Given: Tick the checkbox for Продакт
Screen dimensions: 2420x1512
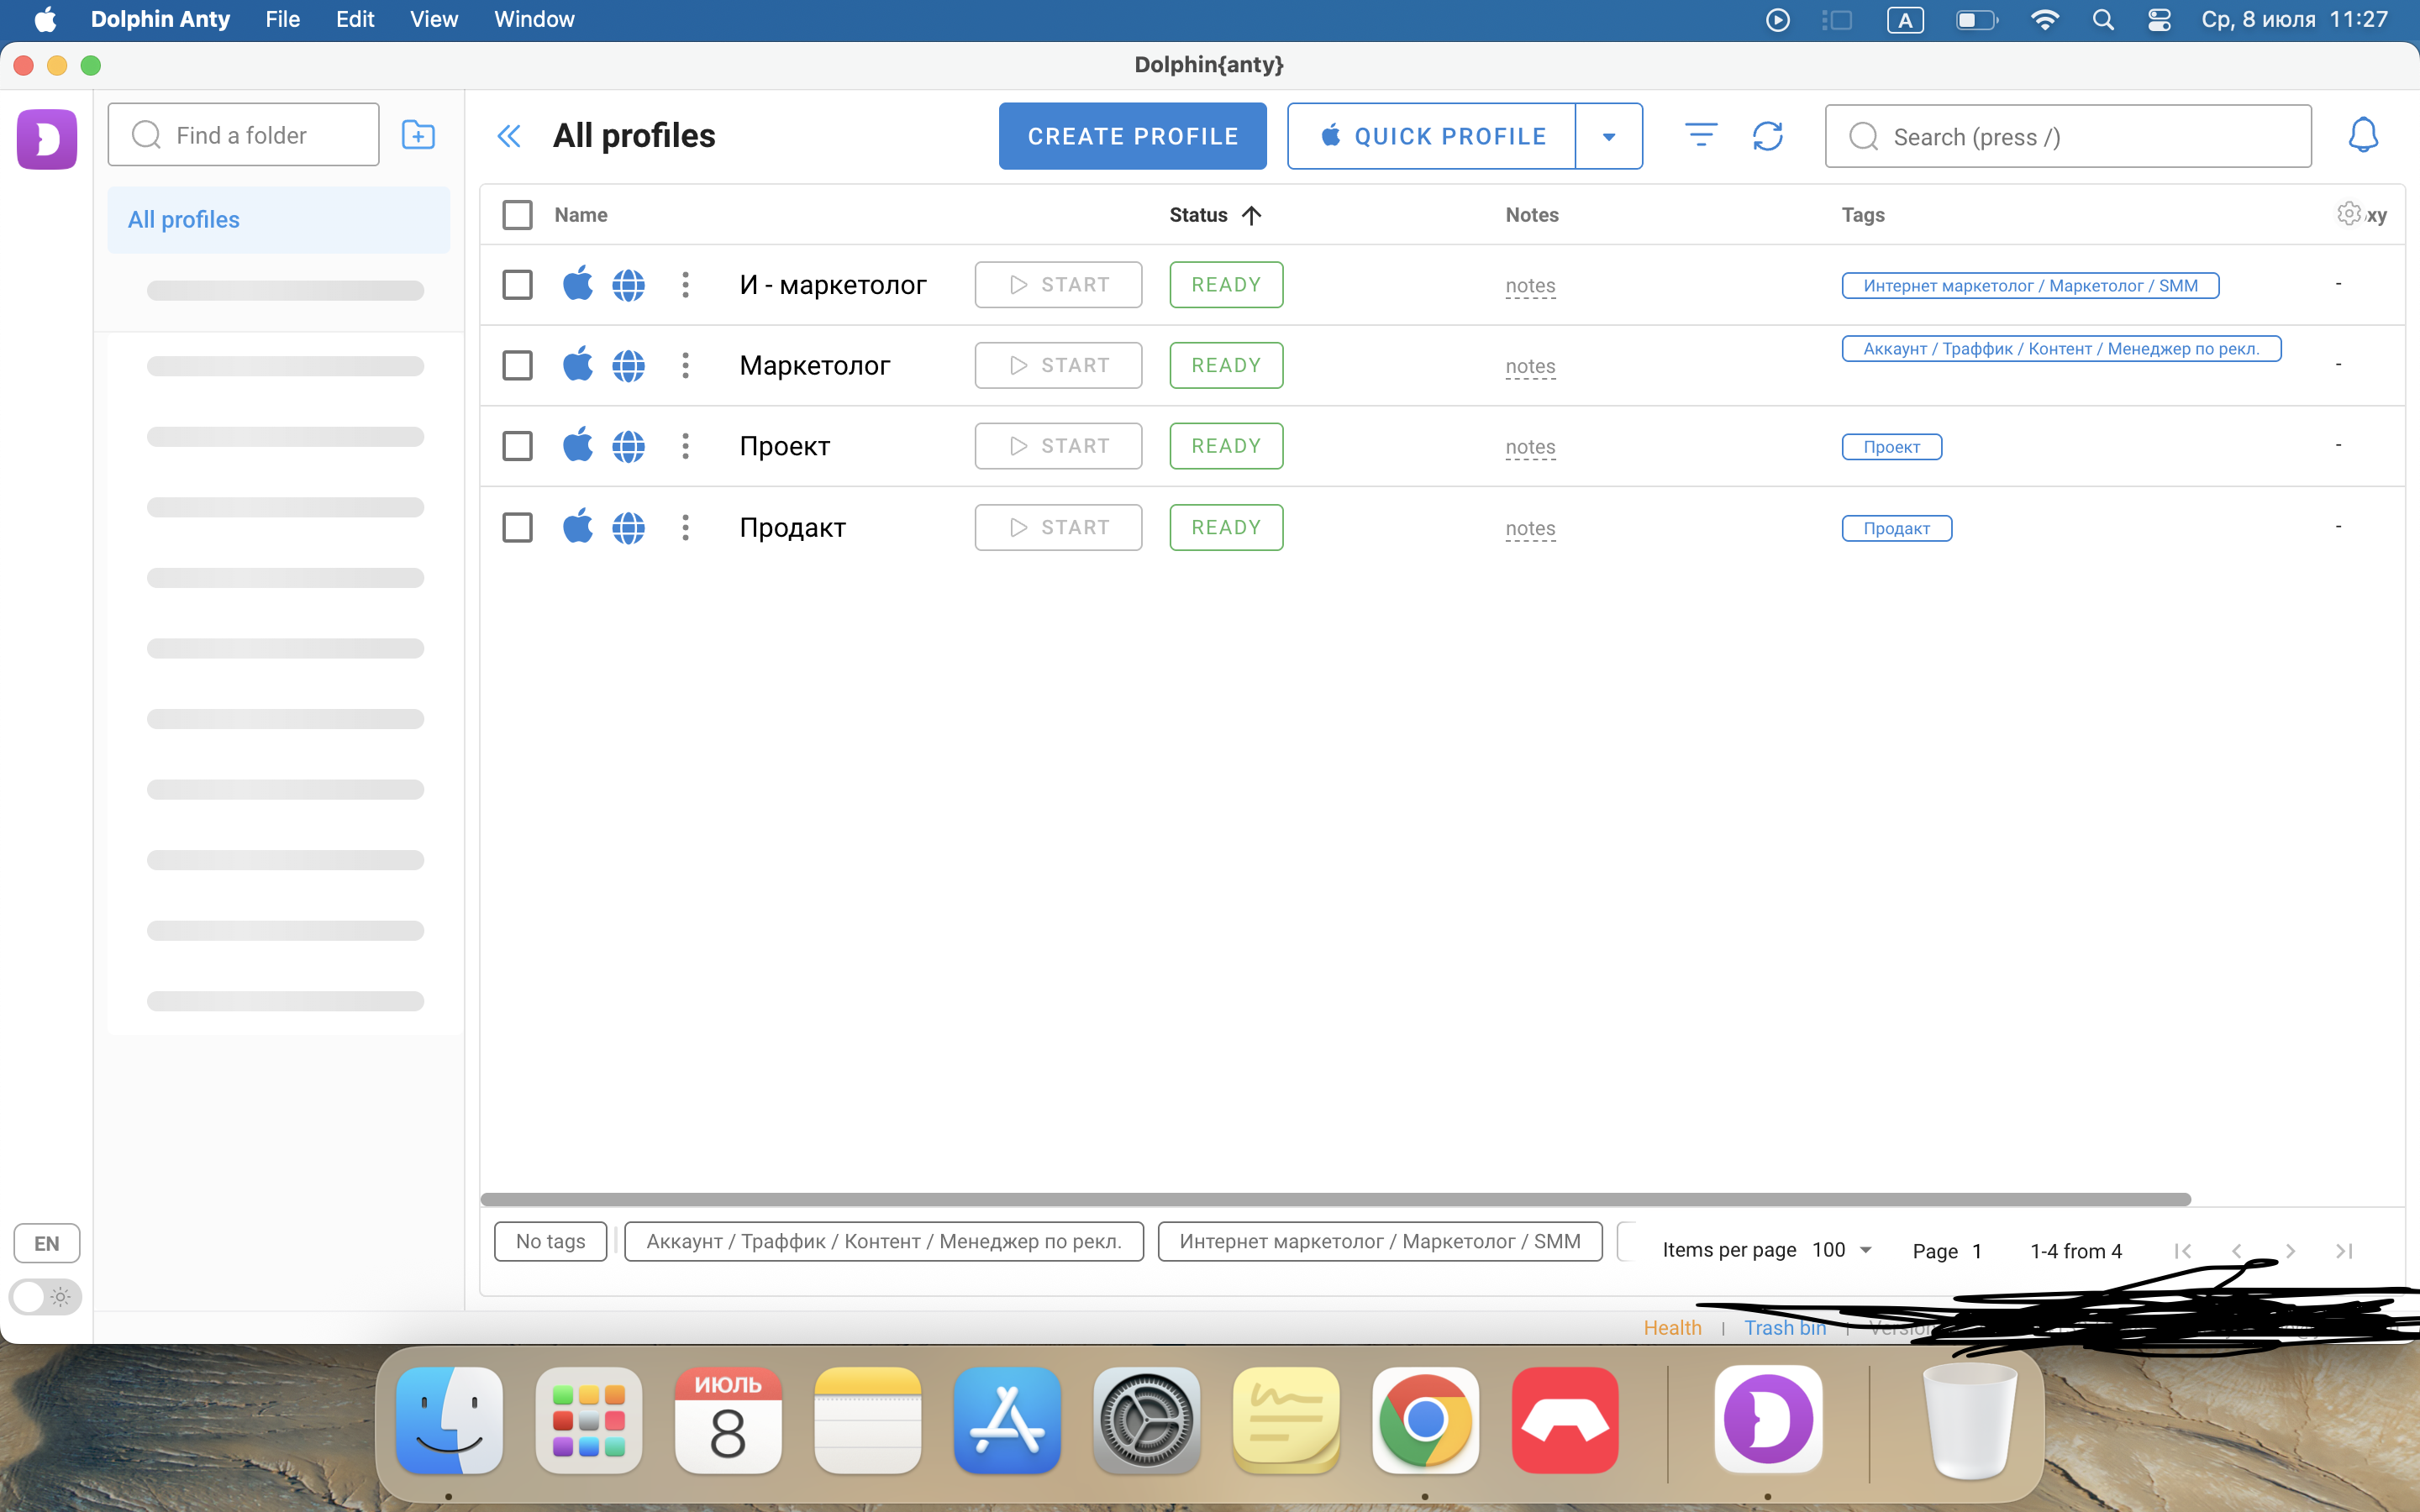Looking at the screenshot, I should tap(517, 527).
